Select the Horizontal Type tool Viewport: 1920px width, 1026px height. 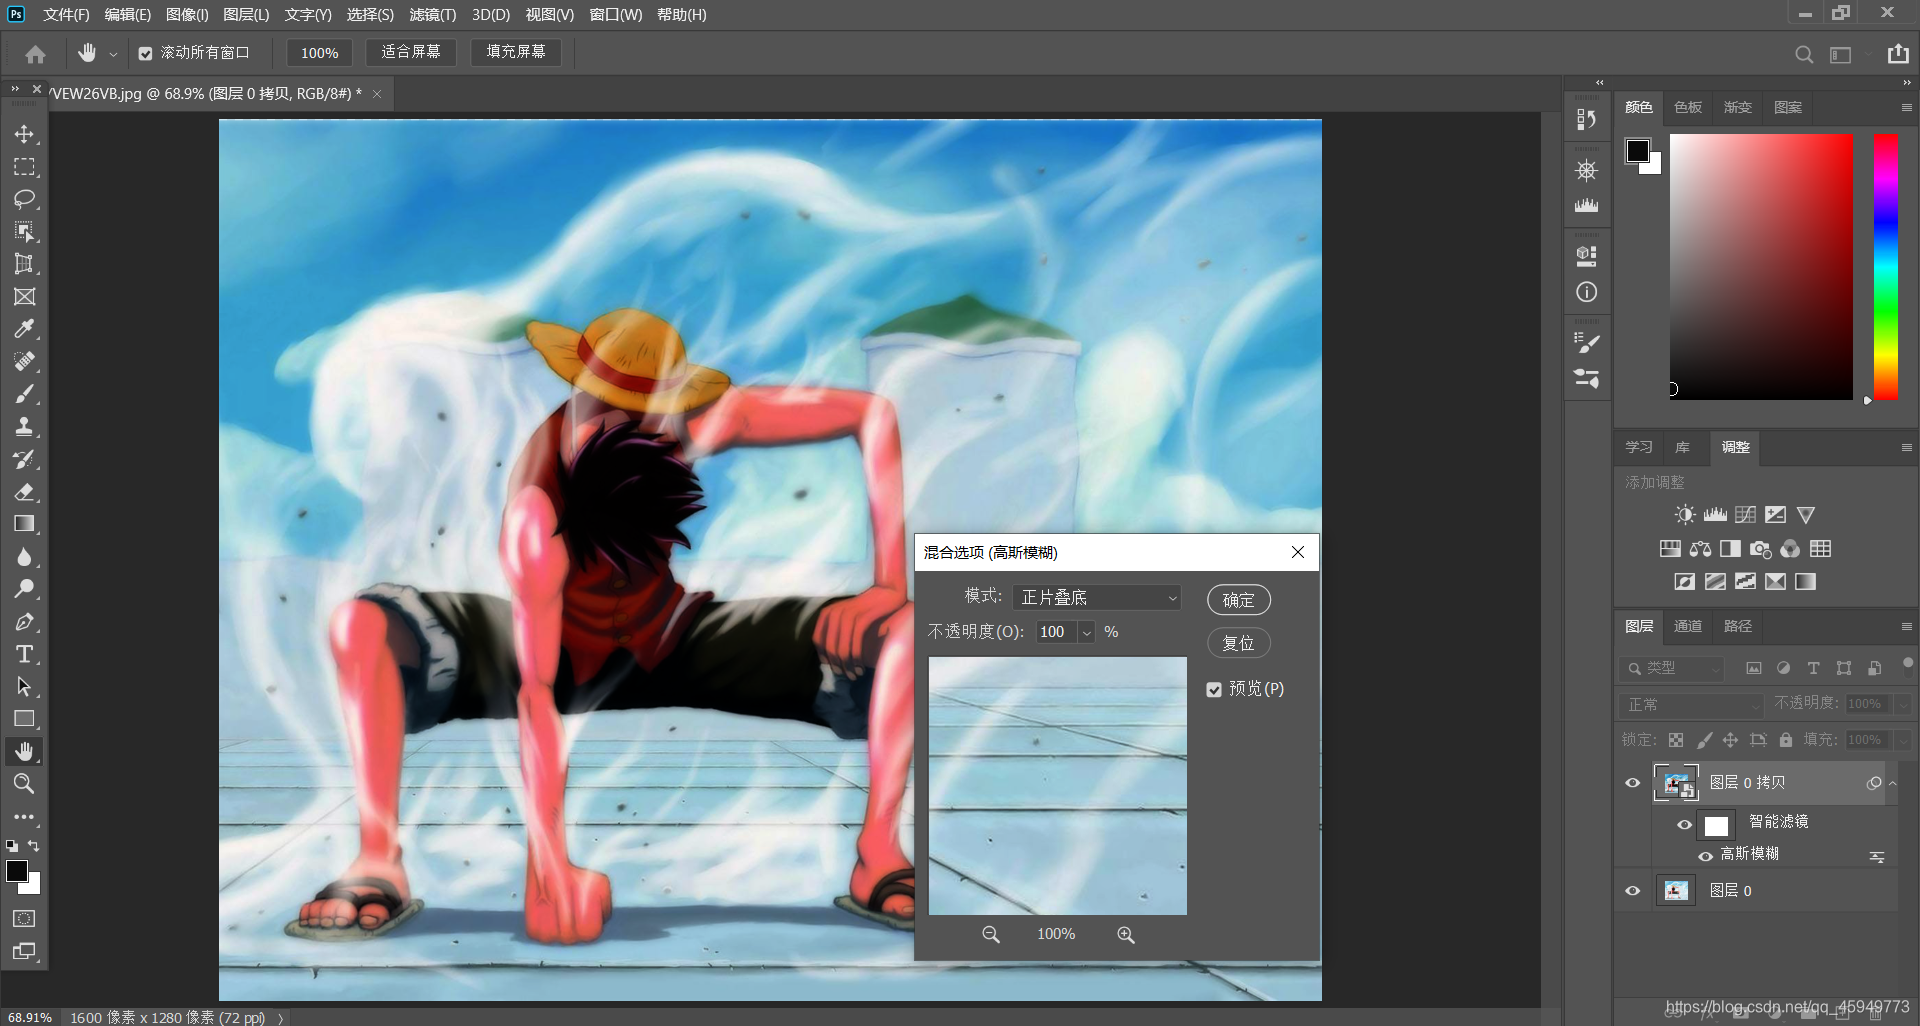(24, 654)
